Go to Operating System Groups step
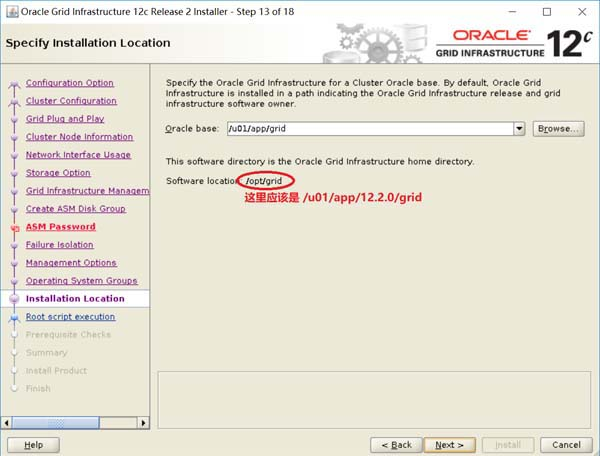Screen dimensions: 600x456 click(x=82, y=281)
